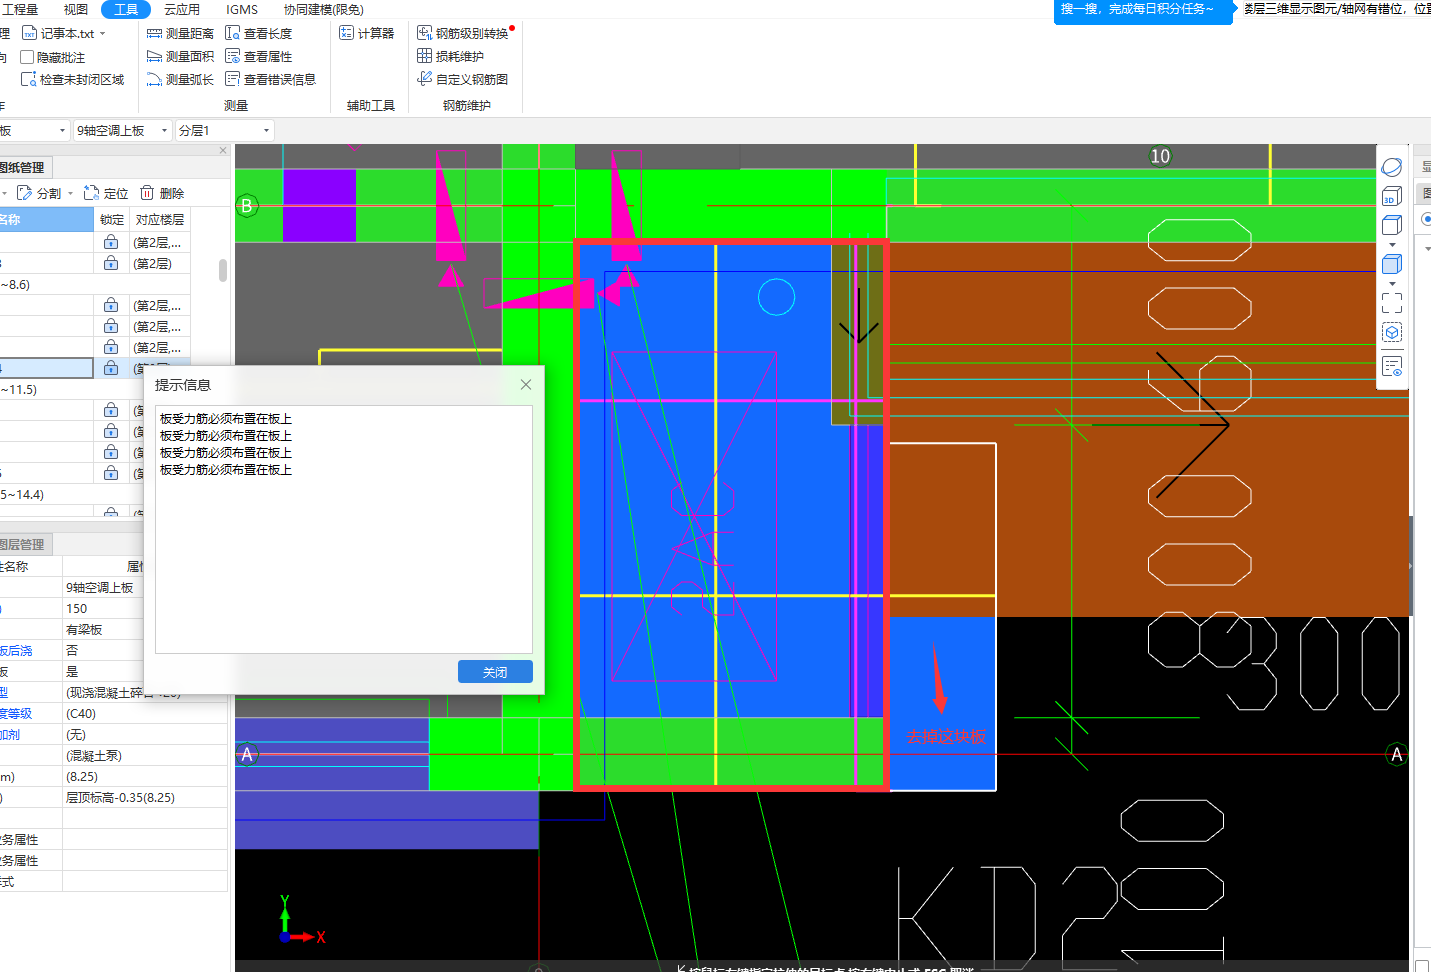Run 检查未封闭区域 unclosed region check

[73, 79]
